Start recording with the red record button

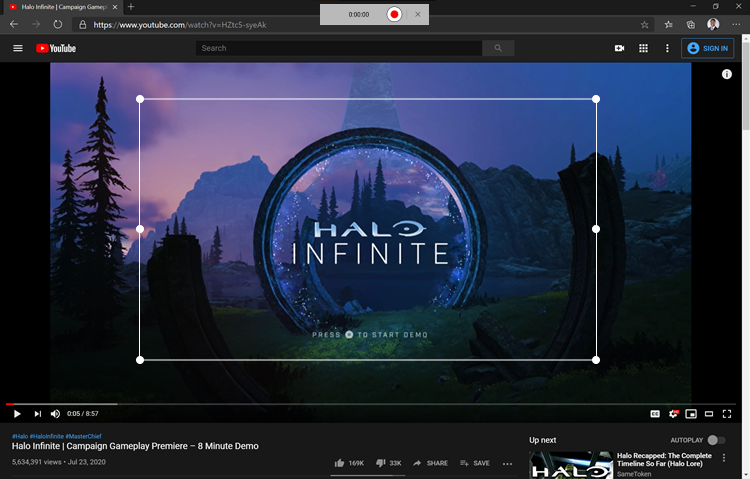tap(394, 15)
